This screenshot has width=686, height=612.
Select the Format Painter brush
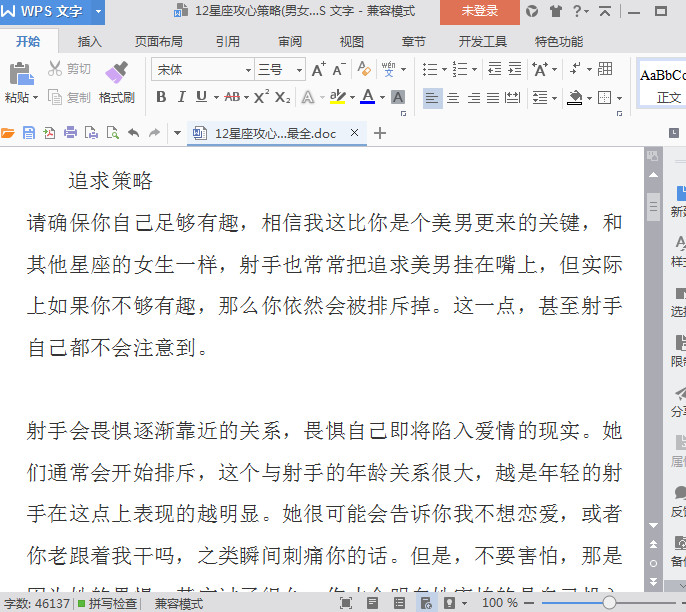click(116, 73)
